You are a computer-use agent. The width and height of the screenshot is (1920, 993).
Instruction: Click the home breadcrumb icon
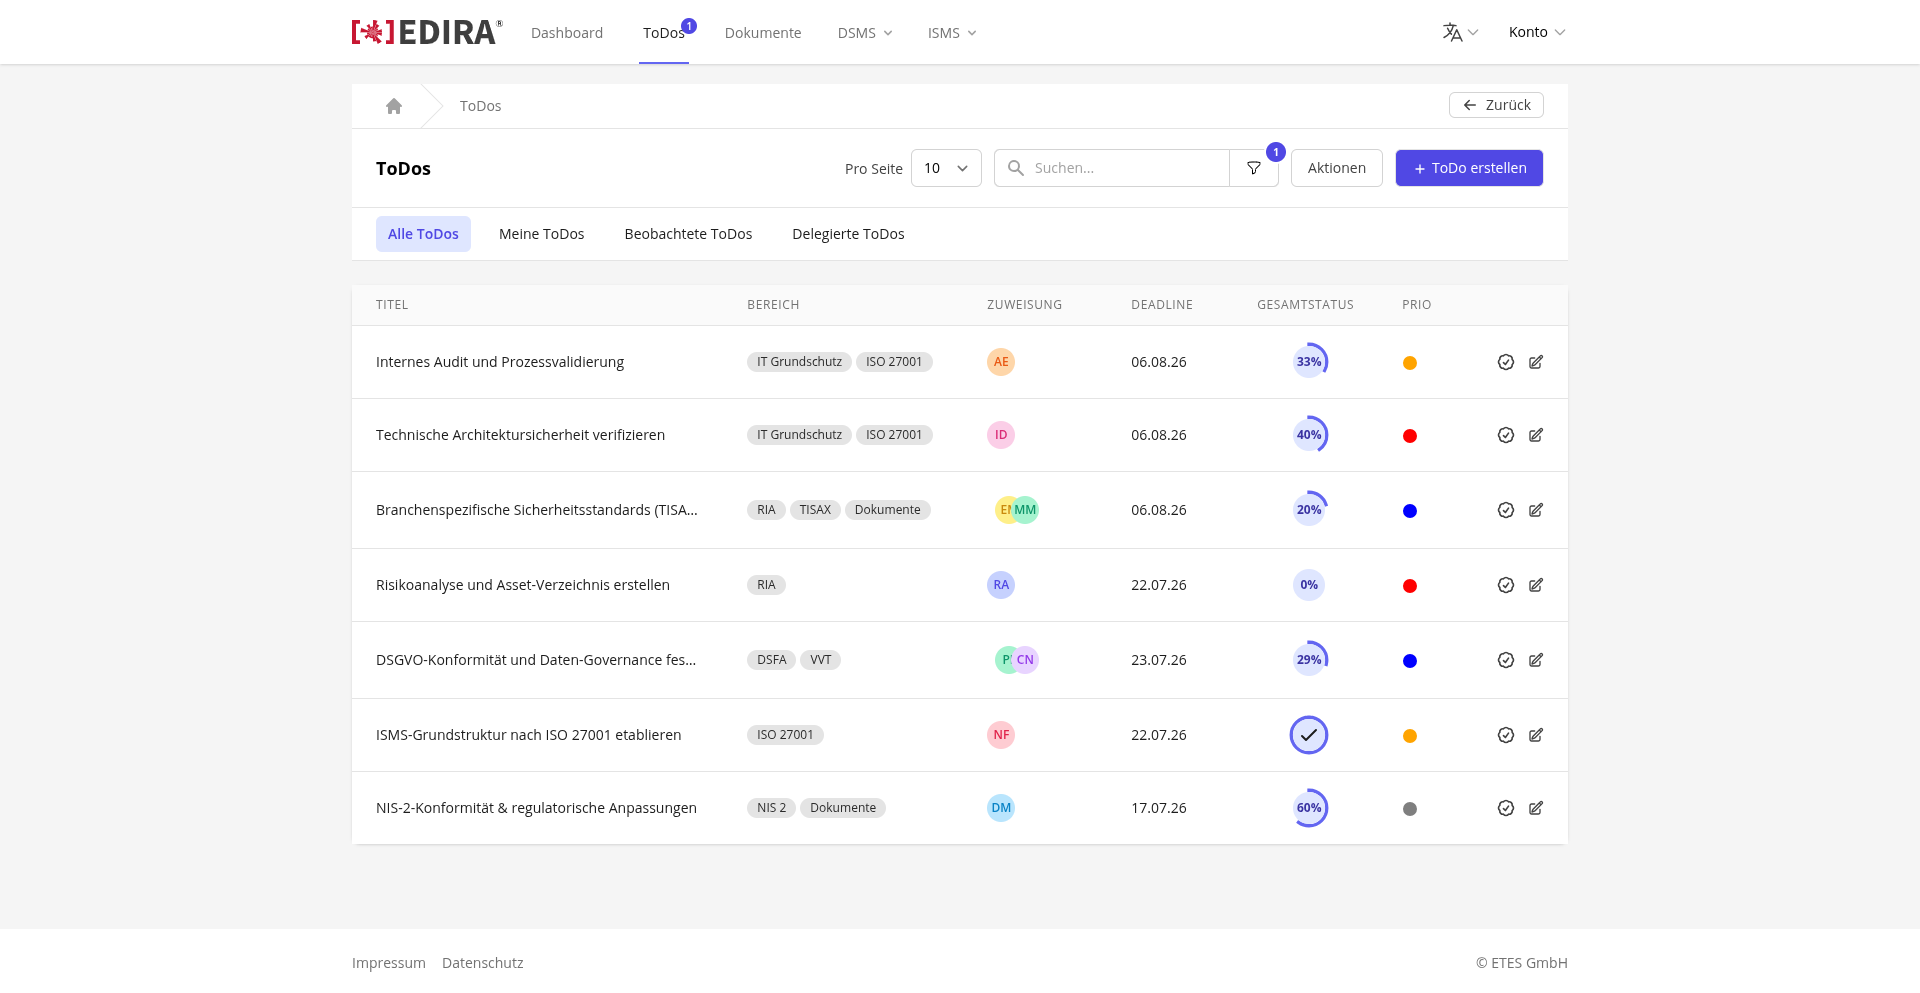click(394, 106)
